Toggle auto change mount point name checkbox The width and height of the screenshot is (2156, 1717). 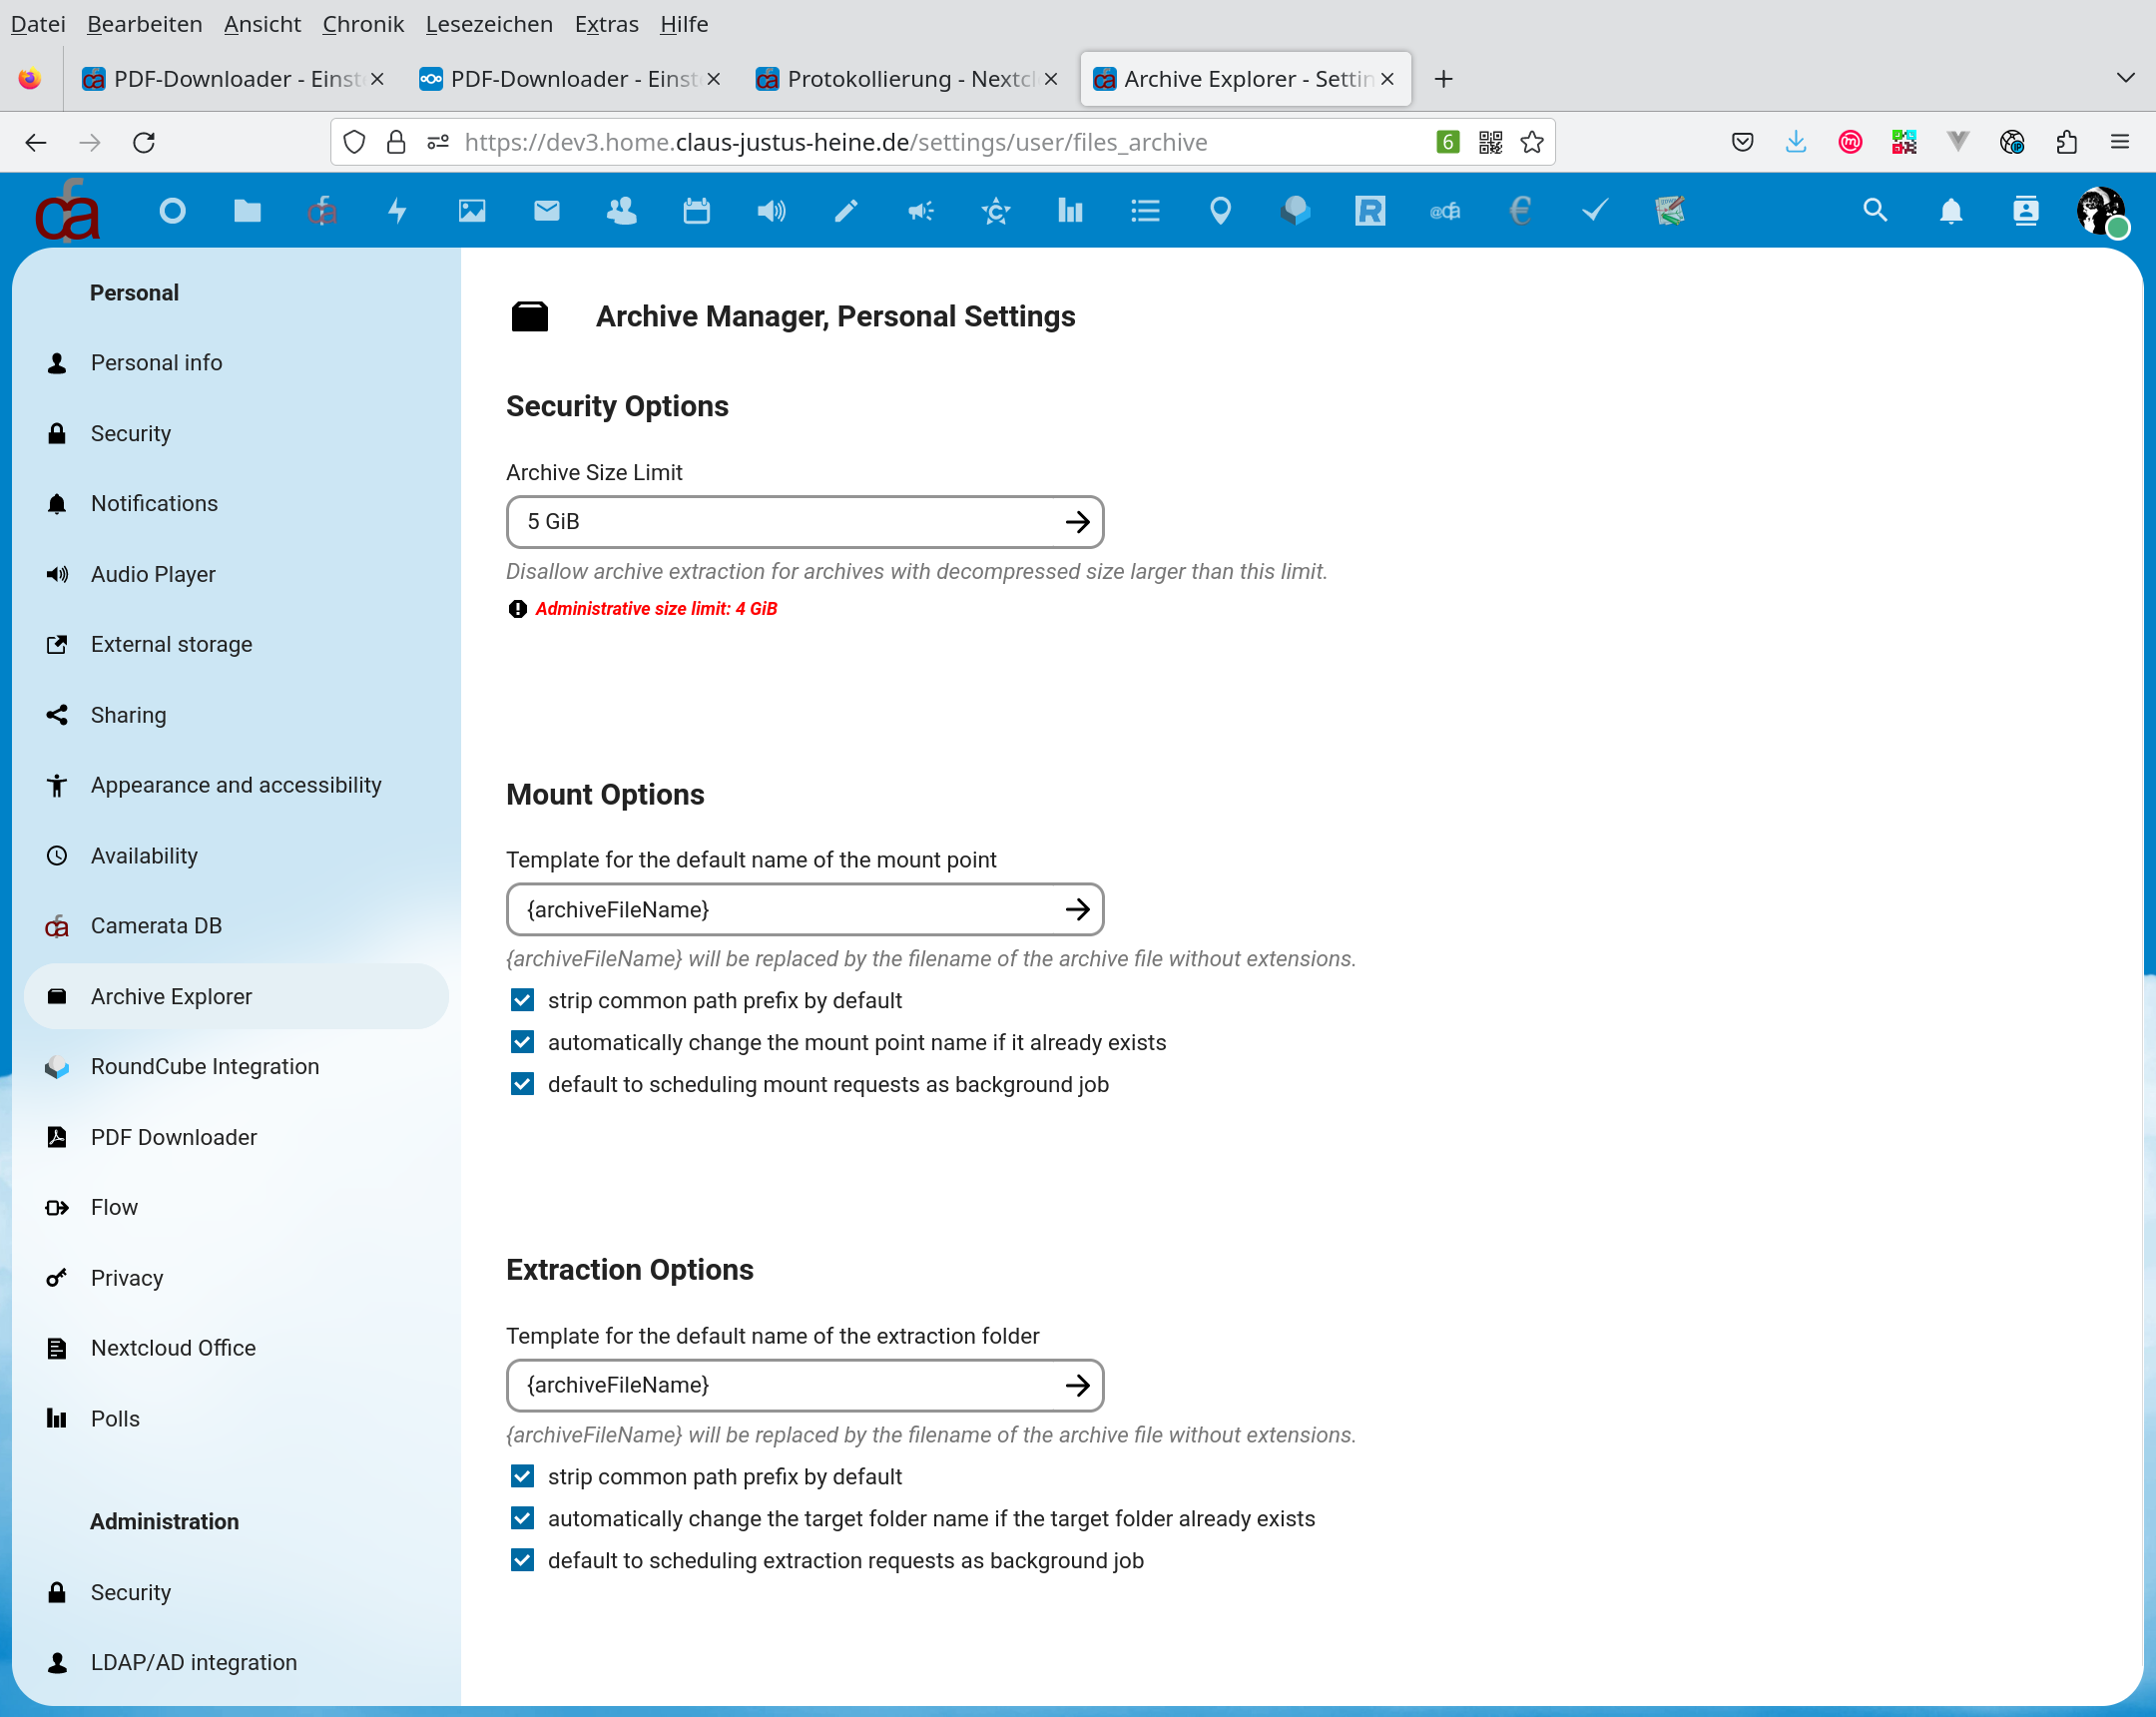(522, 1042)
